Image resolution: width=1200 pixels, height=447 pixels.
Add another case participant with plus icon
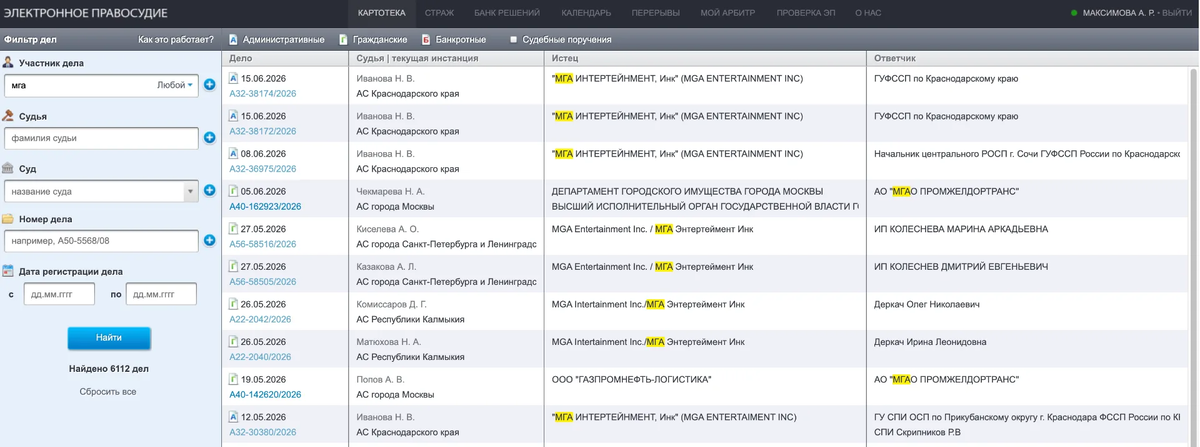click(x=210, y=85)
